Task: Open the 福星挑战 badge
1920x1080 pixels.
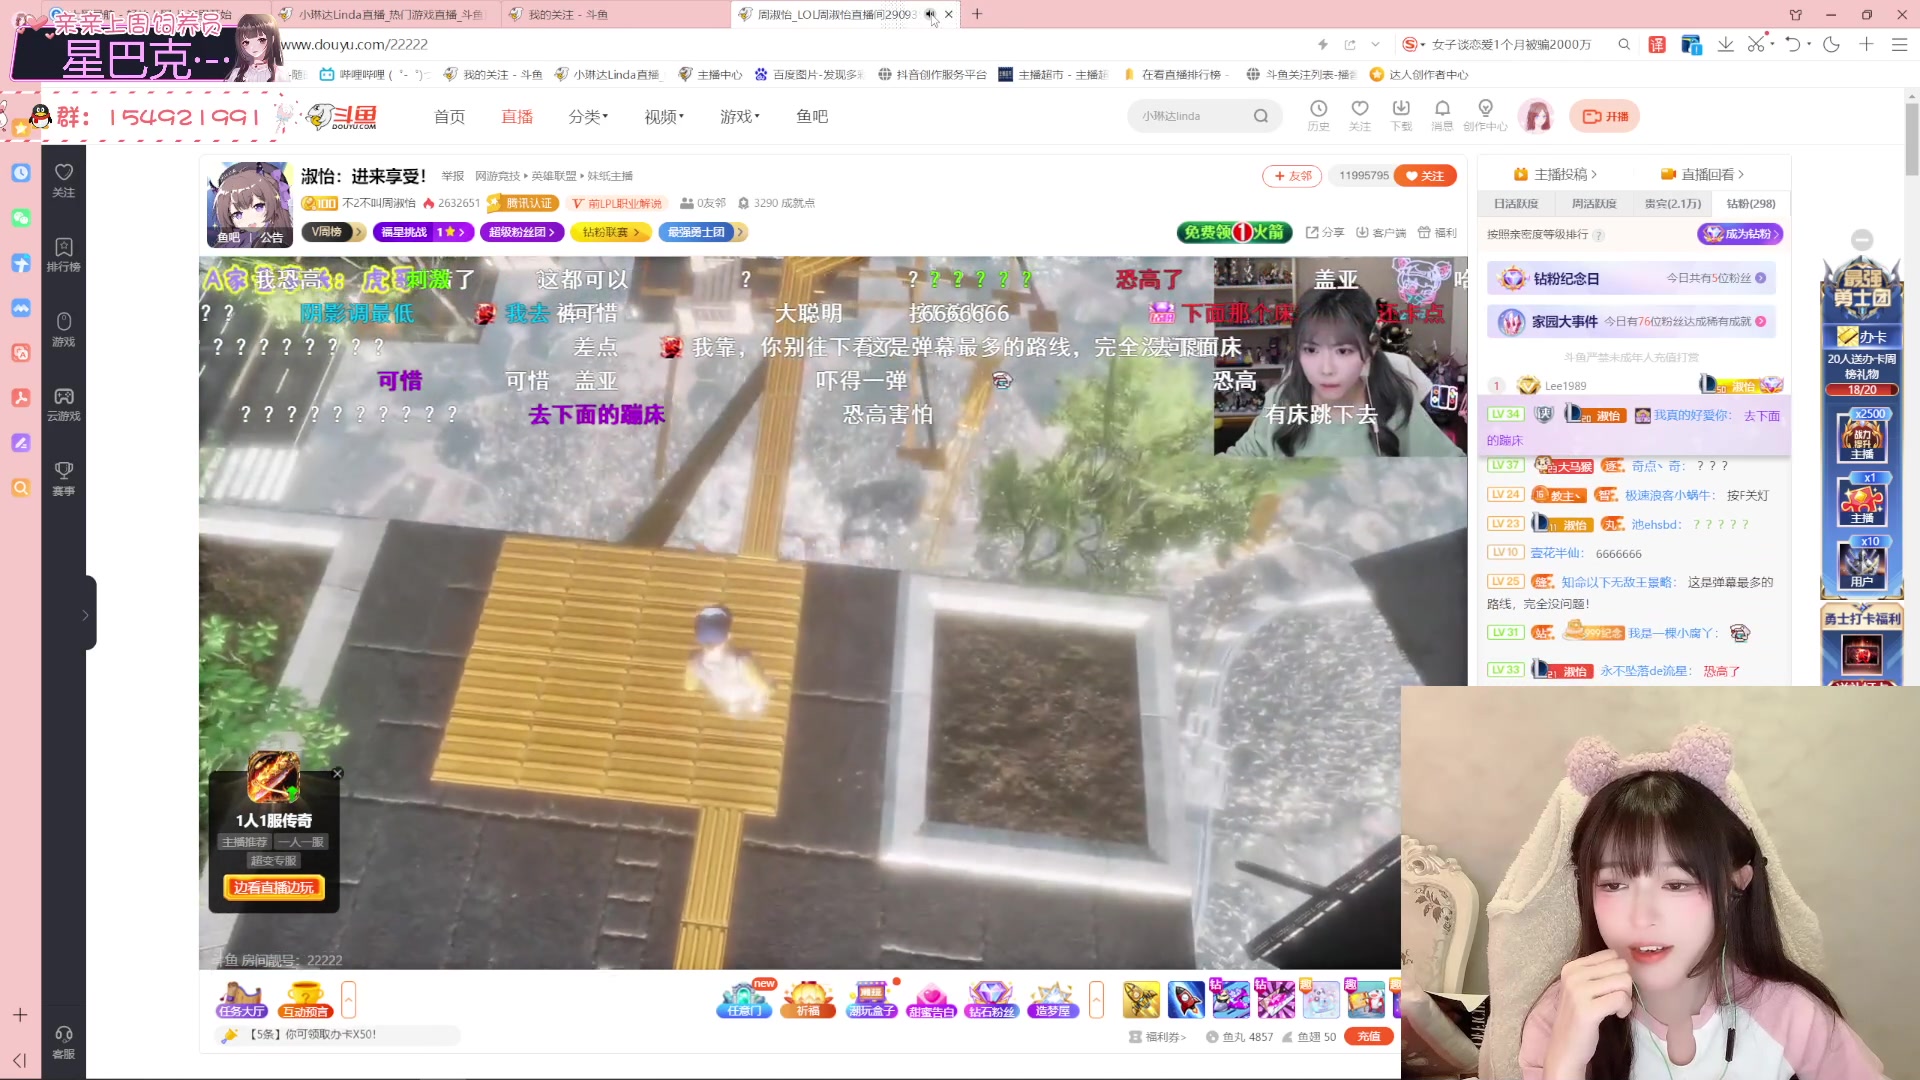Action: 423,232
